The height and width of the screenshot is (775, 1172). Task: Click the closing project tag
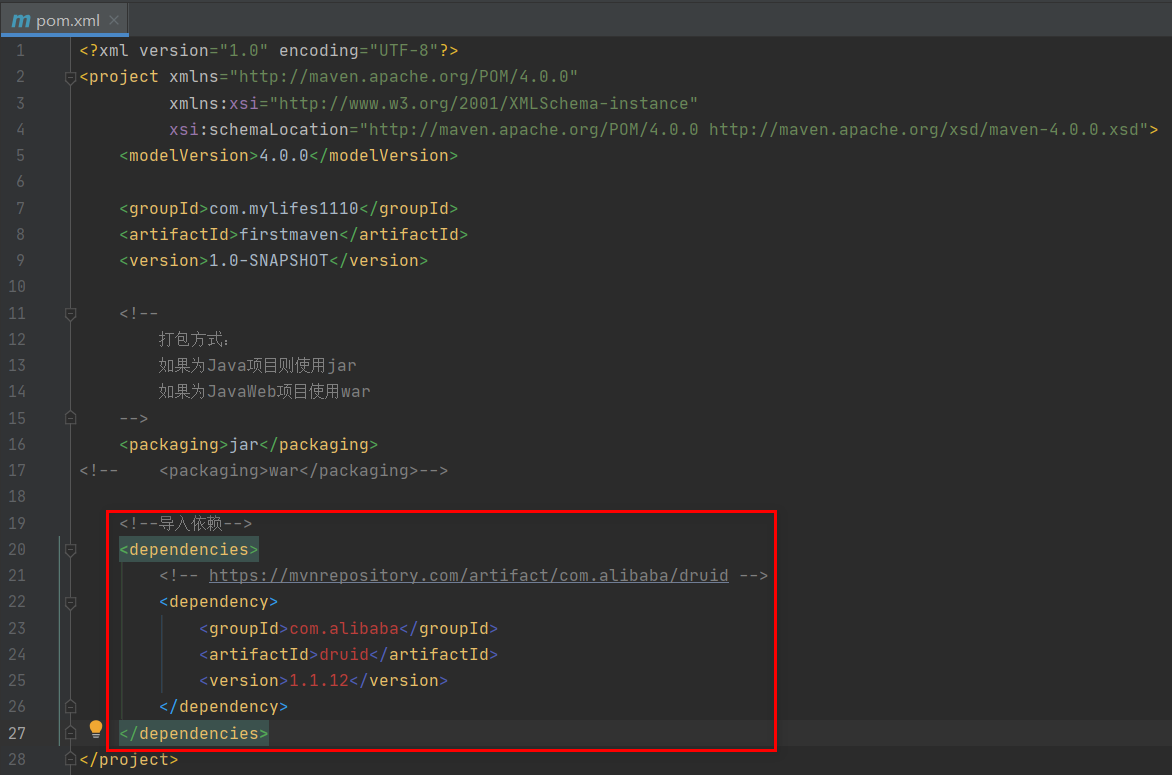pyautogui.click(x=129, y=759)
